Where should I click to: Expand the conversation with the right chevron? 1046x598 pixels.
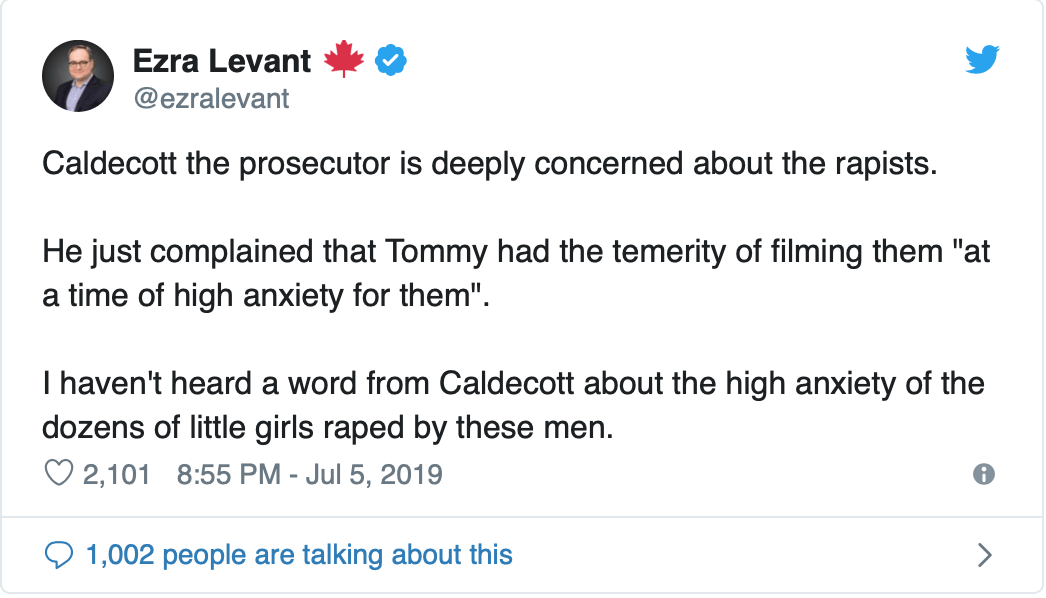click(x=985, y=555)
